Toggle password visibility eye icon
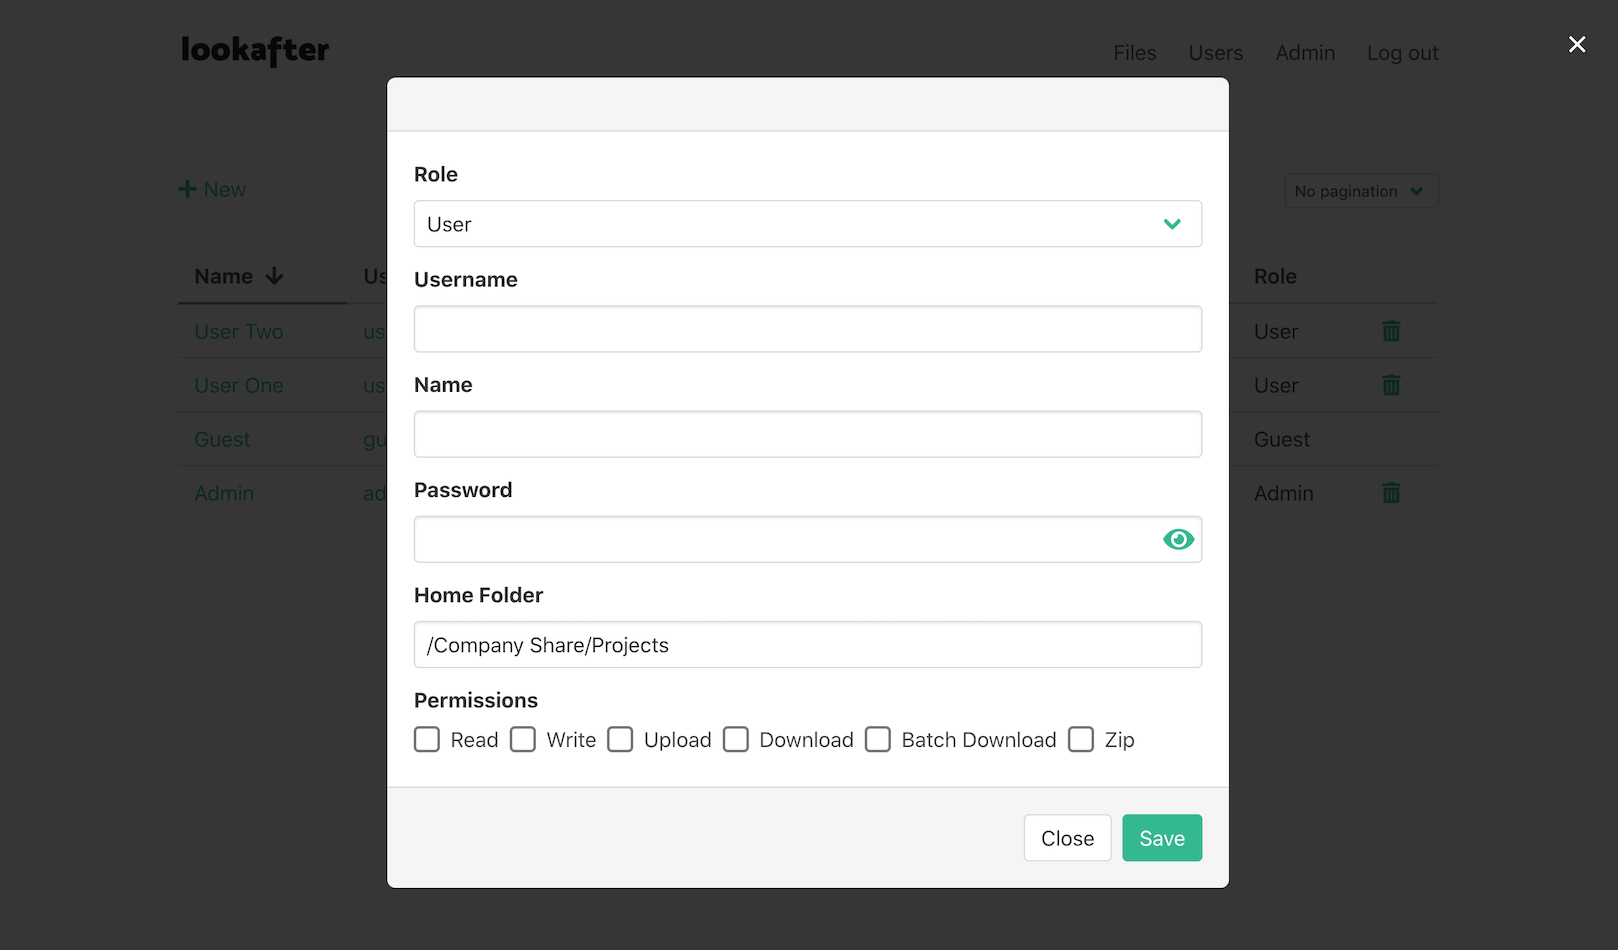 pyautogui.click(x=1178, y=540)
